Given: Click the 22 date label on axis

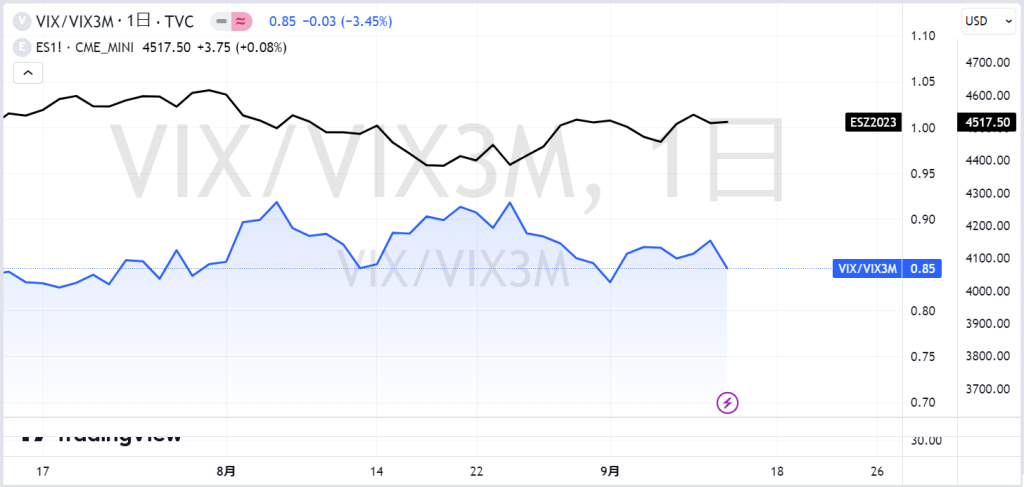Looking at the screenshot, I should tap(477, 471).
